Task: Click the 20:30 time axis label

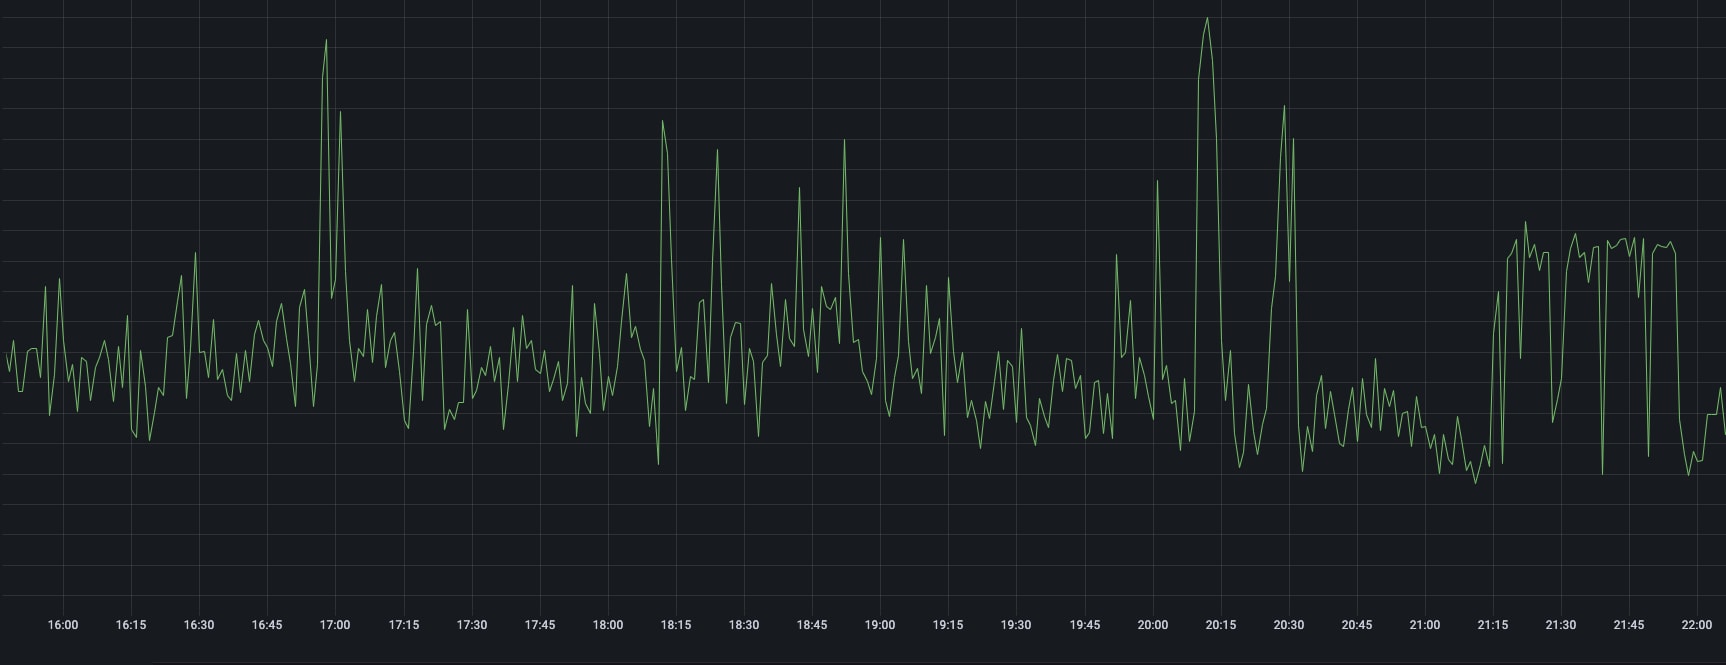Action: 1288,625
